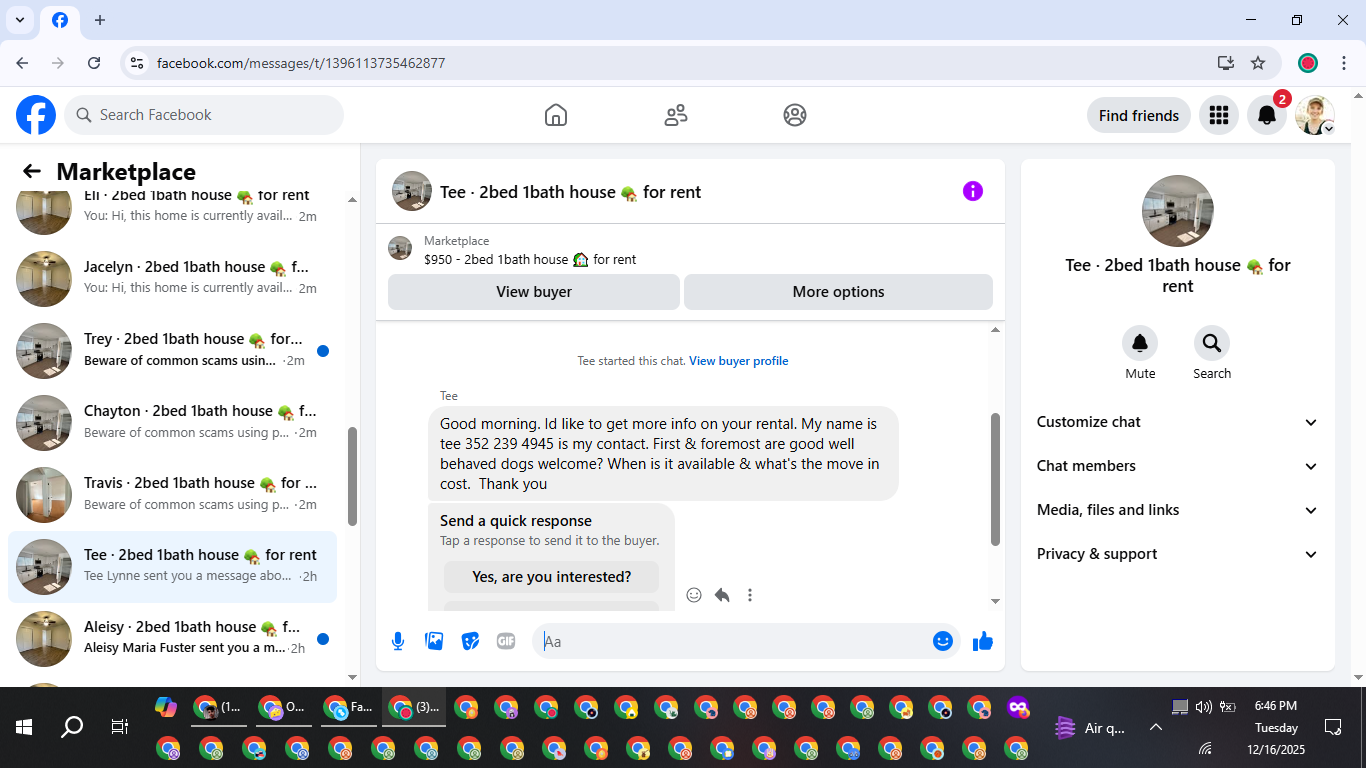Search in conversation with the magnifier icon
1366x768 pixels.
(1212, 344)
